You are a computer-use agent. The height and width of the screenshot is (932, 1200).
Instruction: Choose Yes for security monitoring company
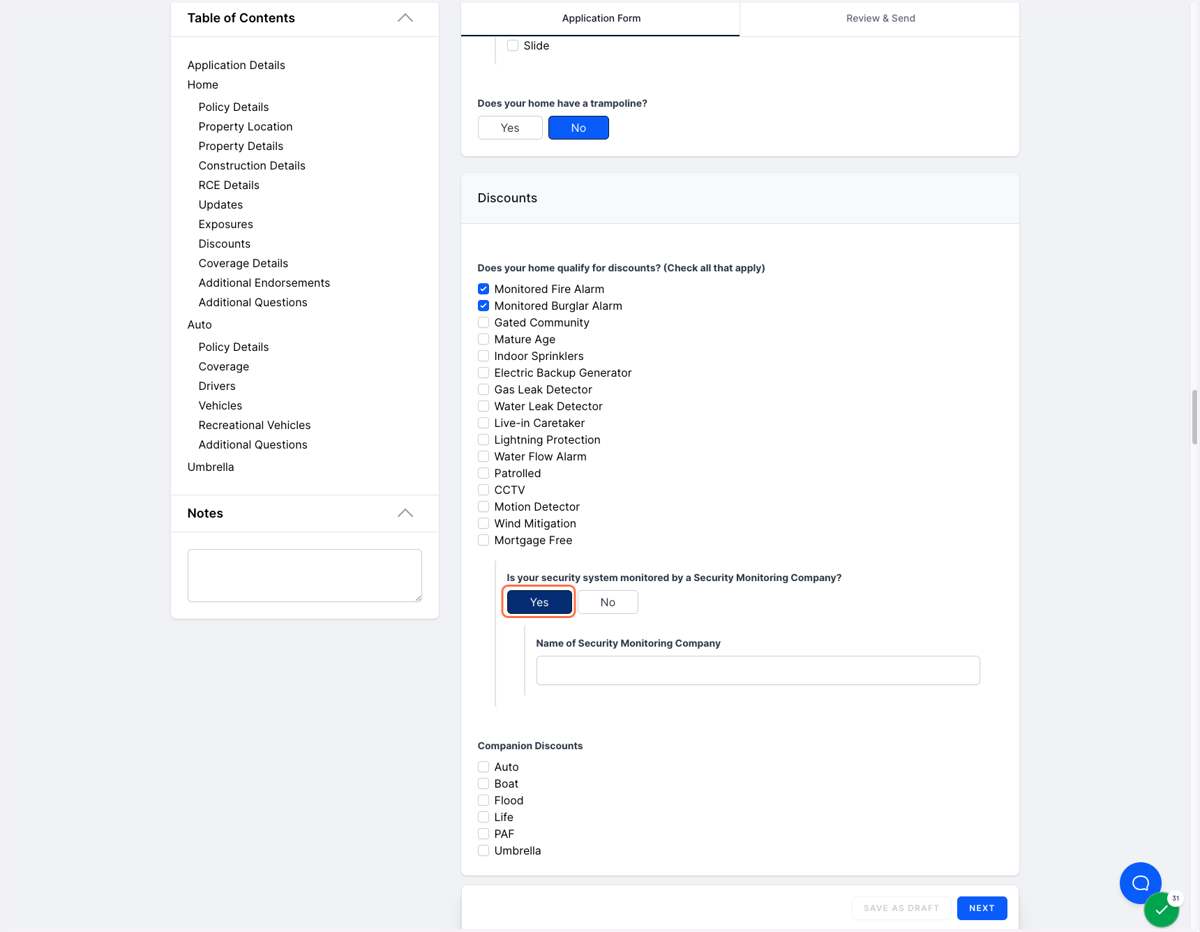point(539,602)
